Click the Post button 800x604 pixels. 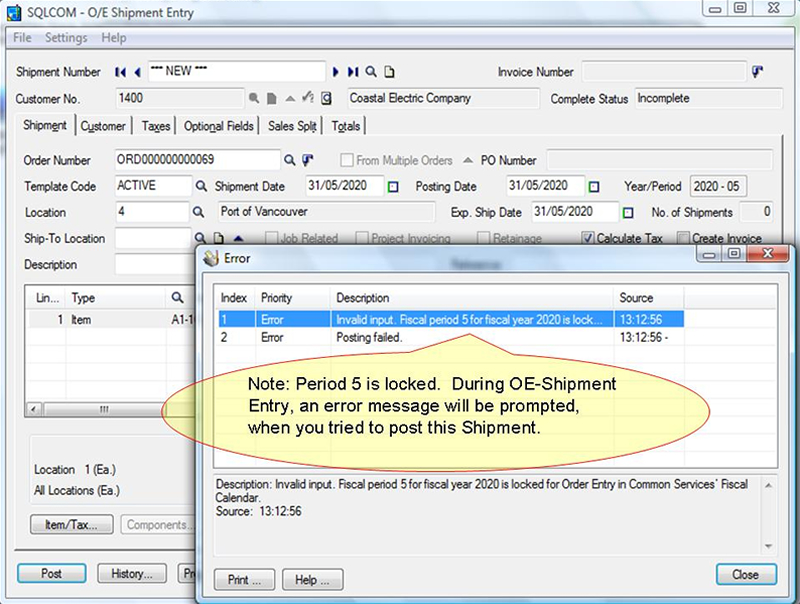[52, 573]
